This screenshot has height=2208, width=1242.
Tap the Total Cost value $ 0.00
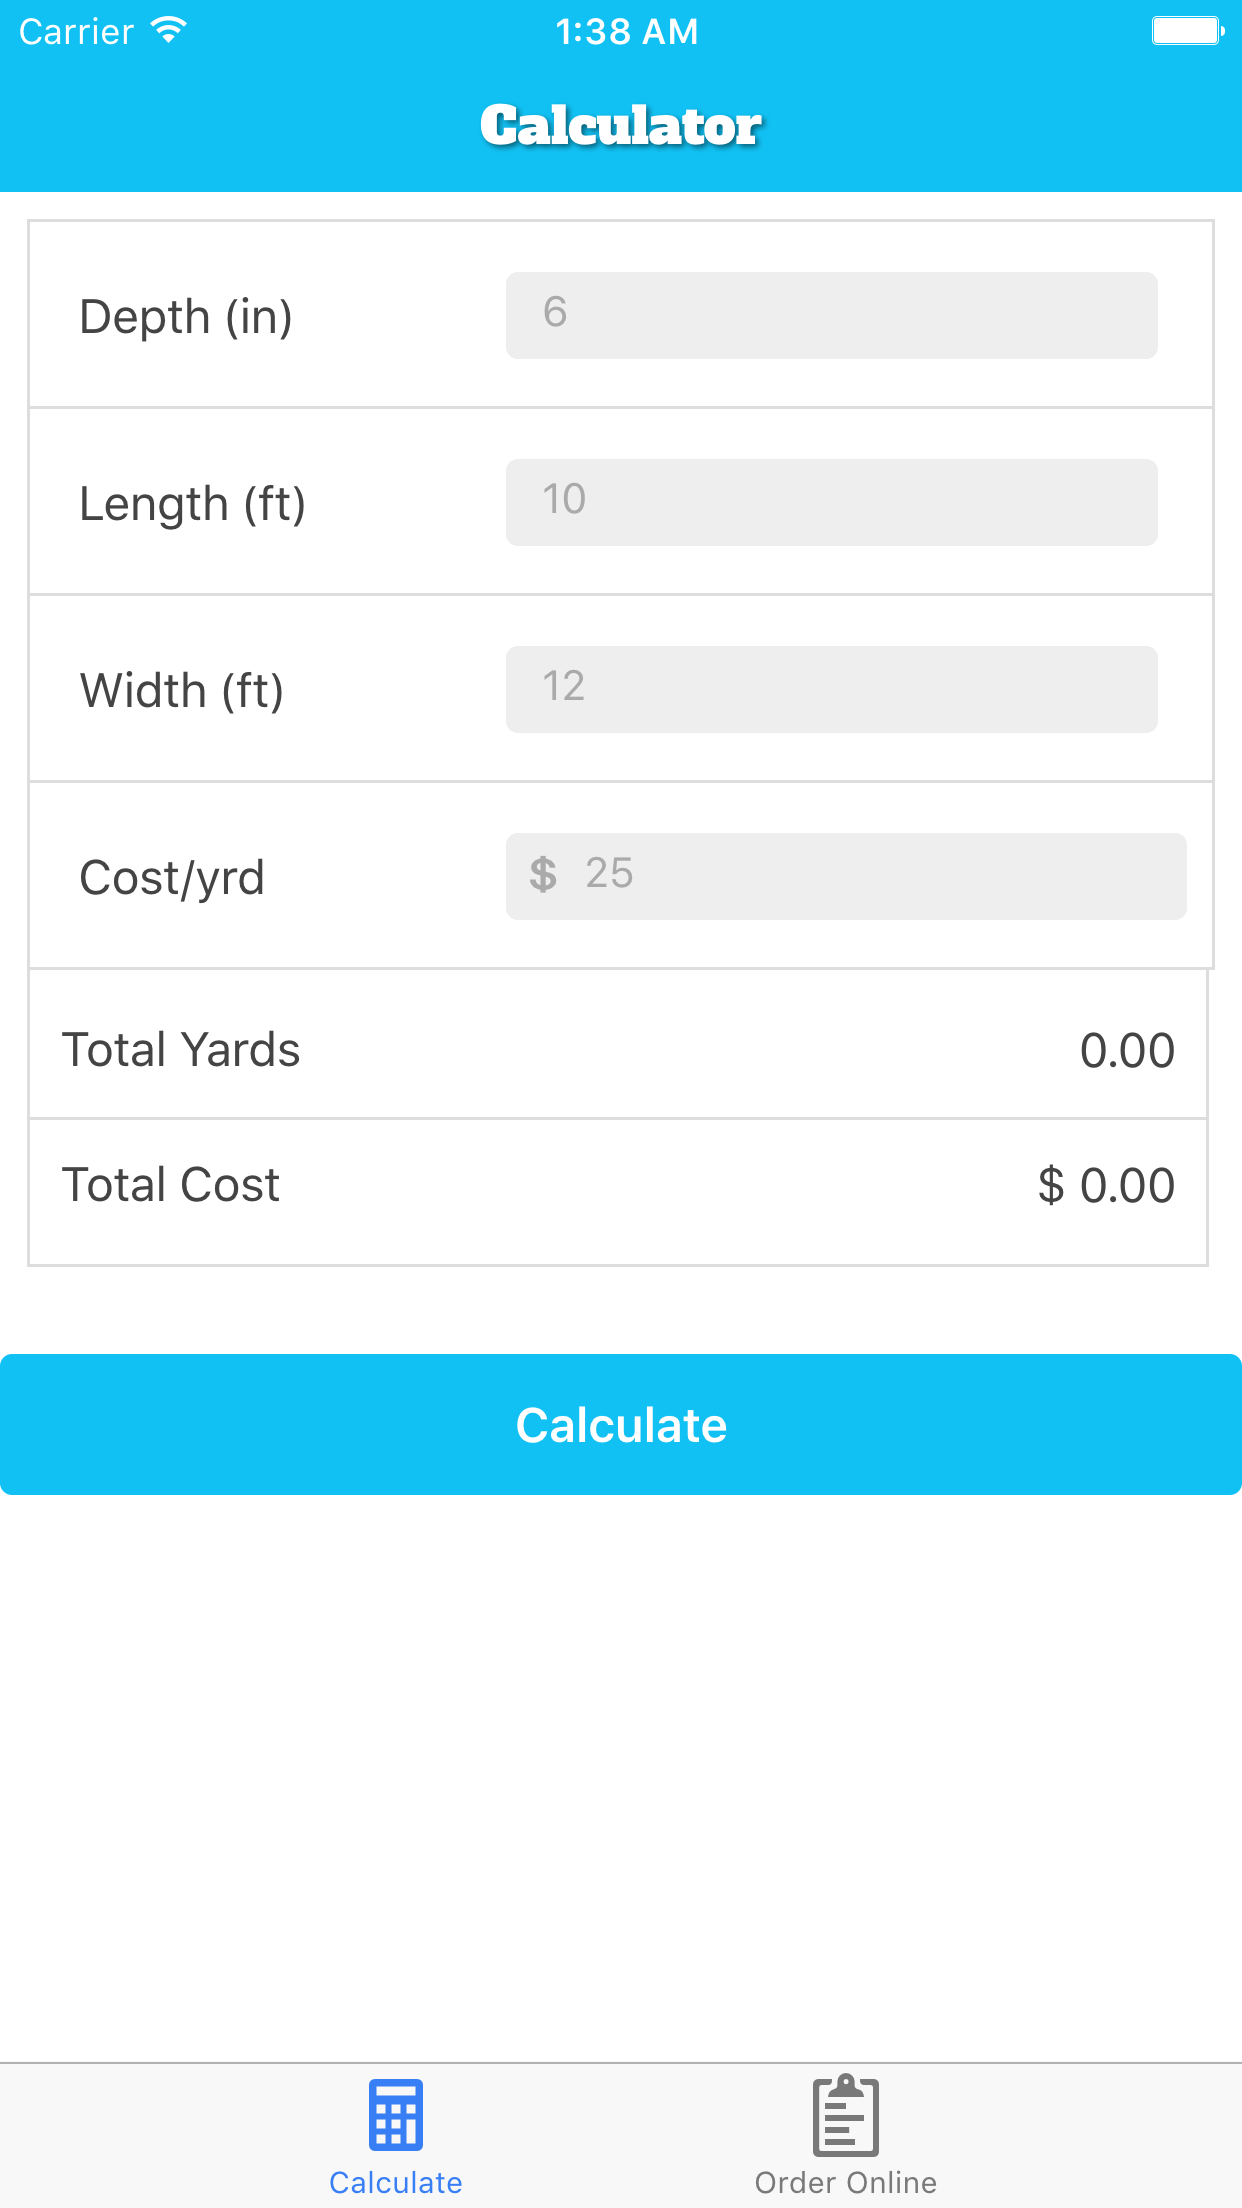click(1106, 1185)
